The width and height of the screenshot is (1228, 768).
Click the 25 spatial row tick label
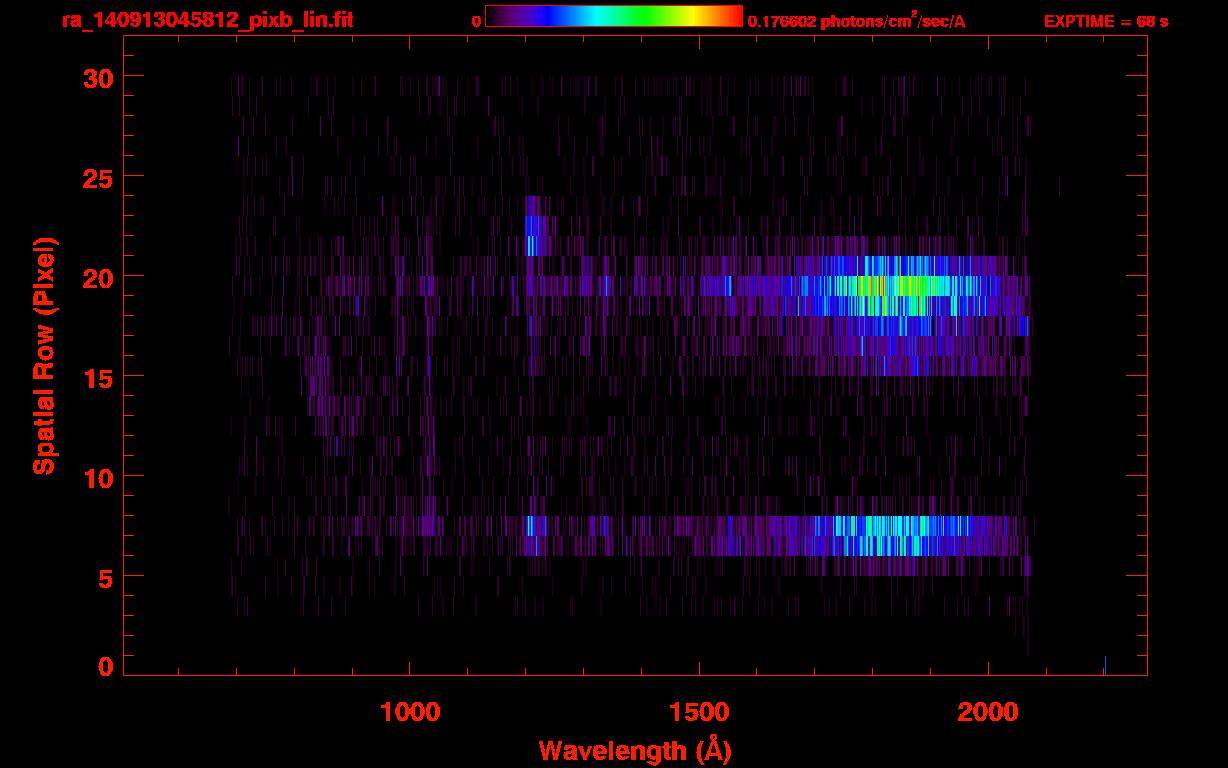point(97,177)
